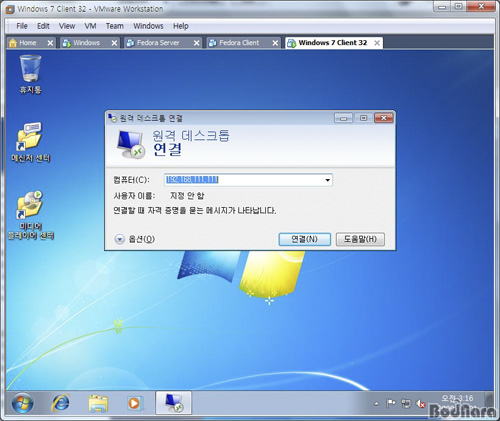Close the Windows VM tab
This screenshot has width=500, height=421.
(x=114, y=43)
